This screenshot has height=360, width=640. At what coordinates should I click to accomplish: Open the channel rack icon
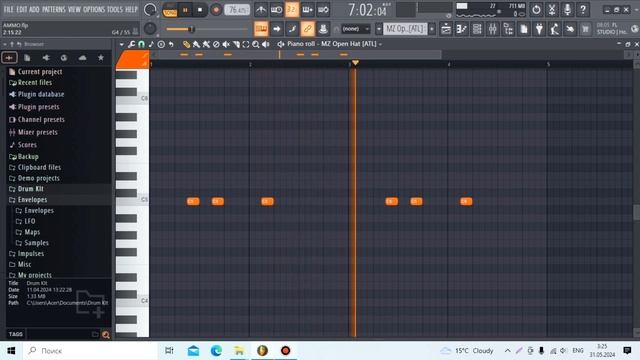(x=477, y=29)
